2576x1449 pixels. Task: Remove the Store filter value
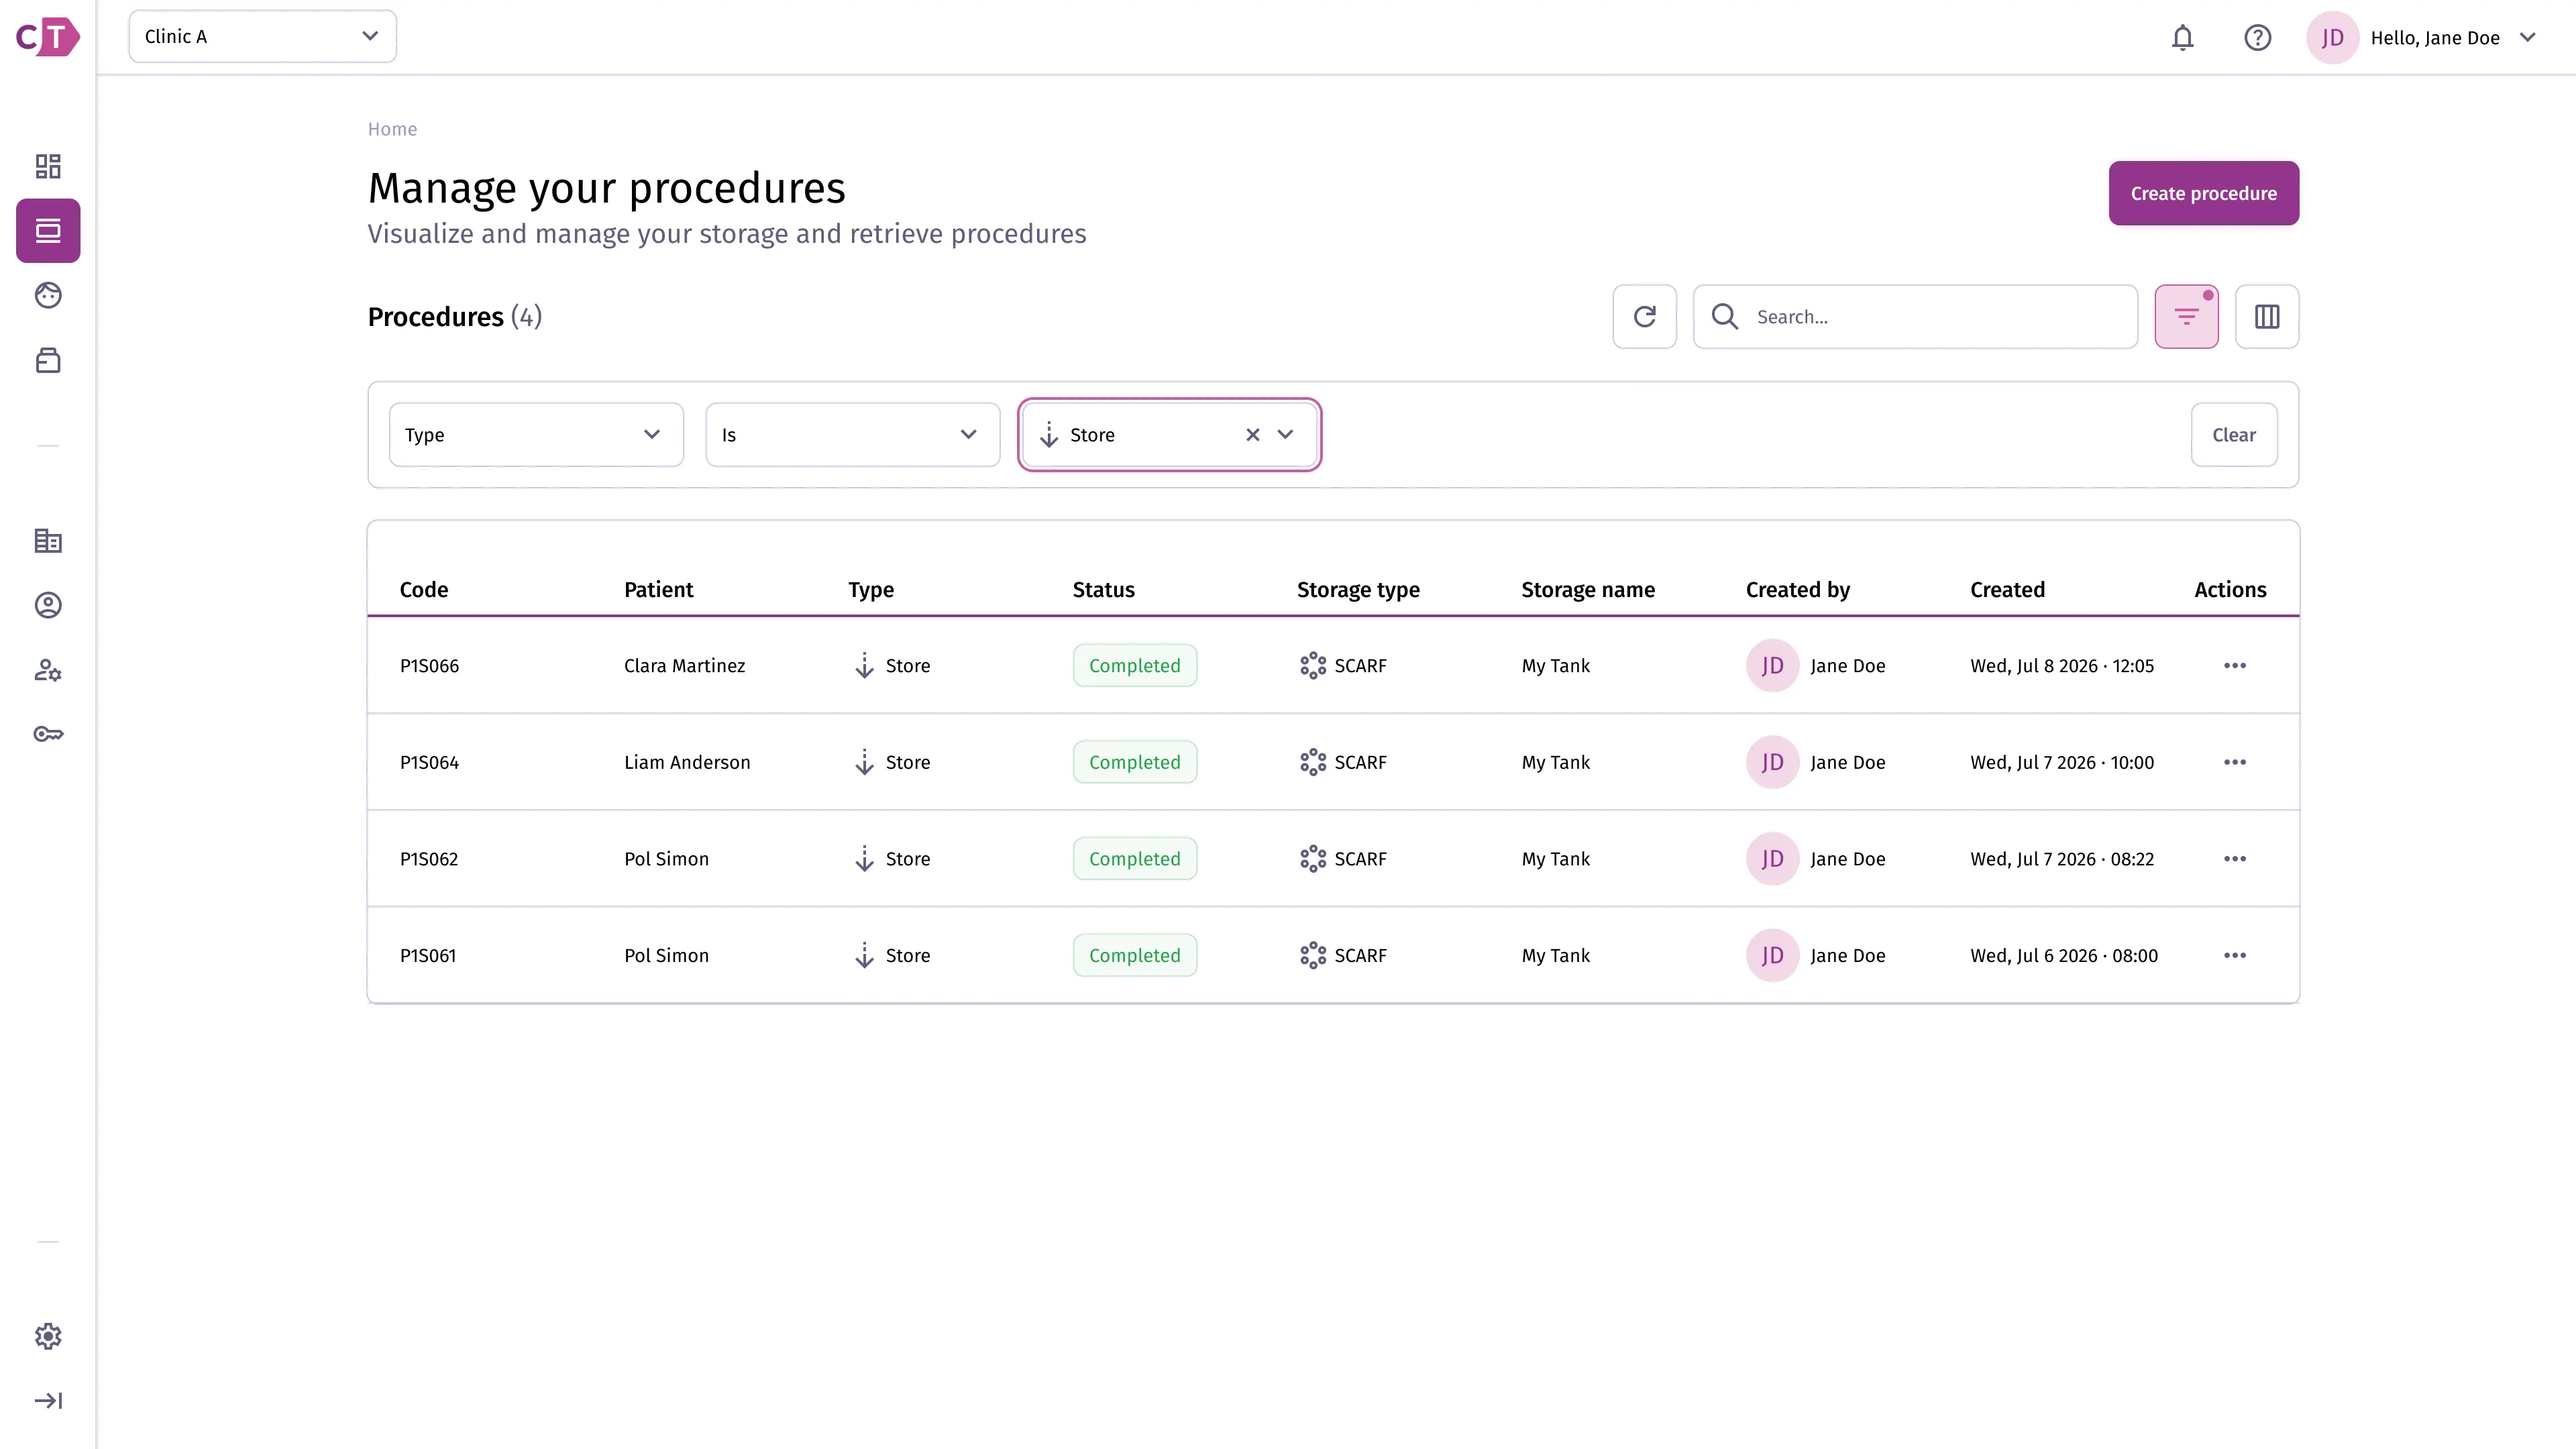pos(1253,434)
